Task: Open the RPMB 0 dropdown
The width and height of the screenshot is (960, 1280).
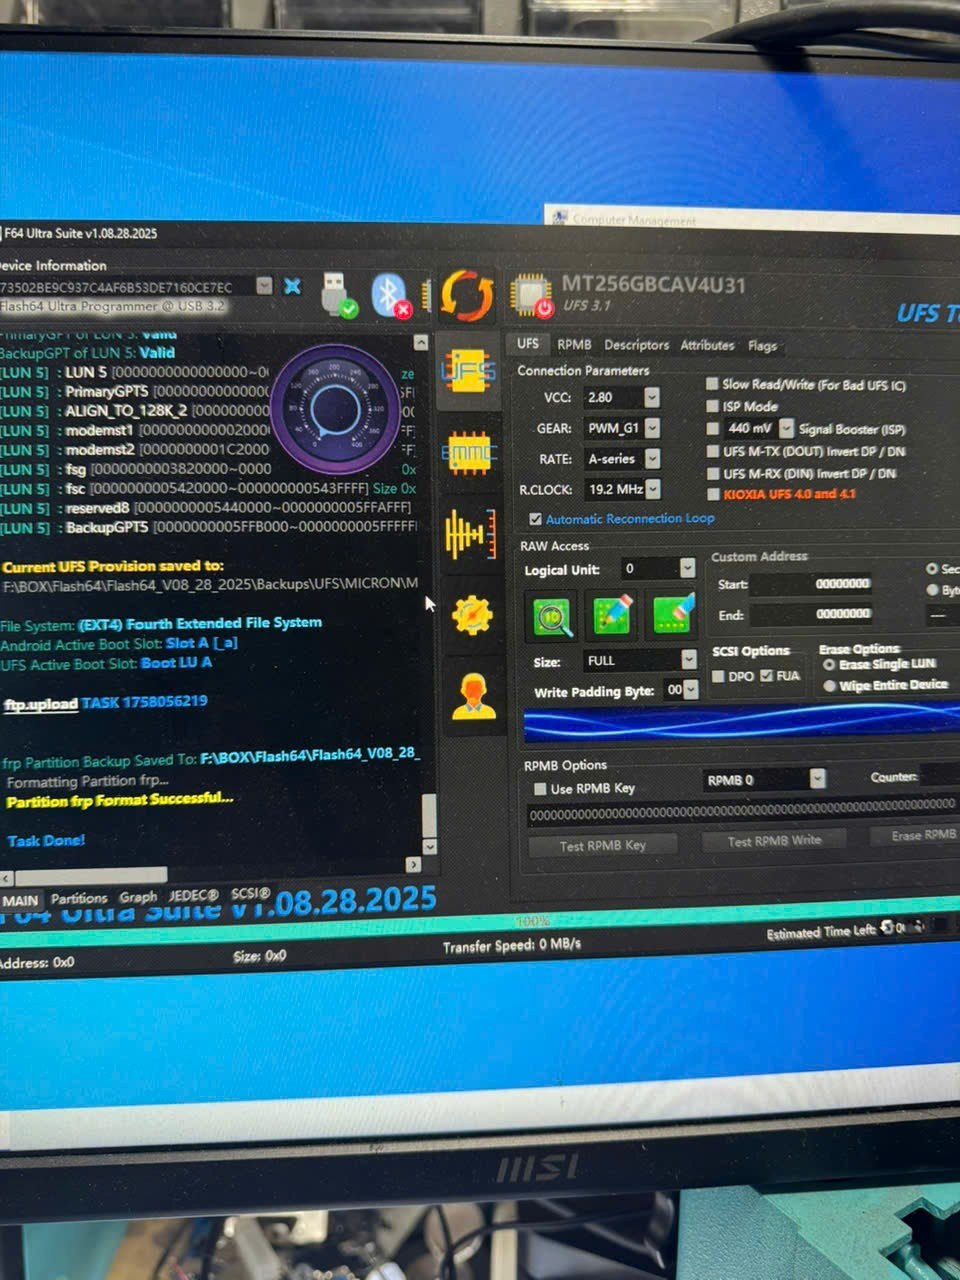Action: [x=817, y=779]
